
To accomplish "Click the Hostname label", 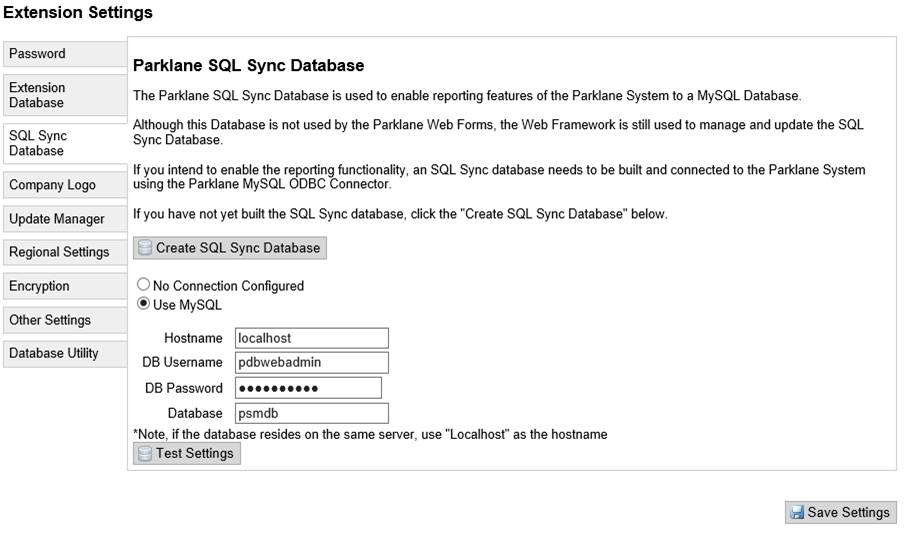I will (193, 338).
